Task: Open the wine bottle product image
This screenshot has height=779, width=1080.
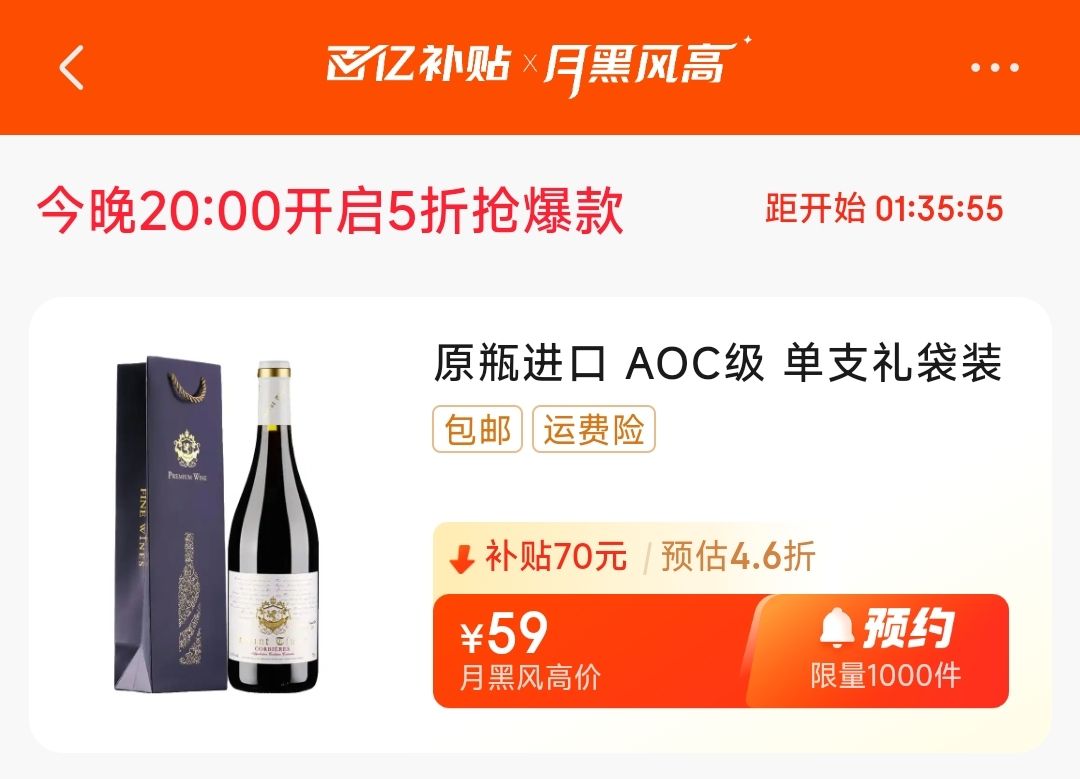Action: [273, 526]
